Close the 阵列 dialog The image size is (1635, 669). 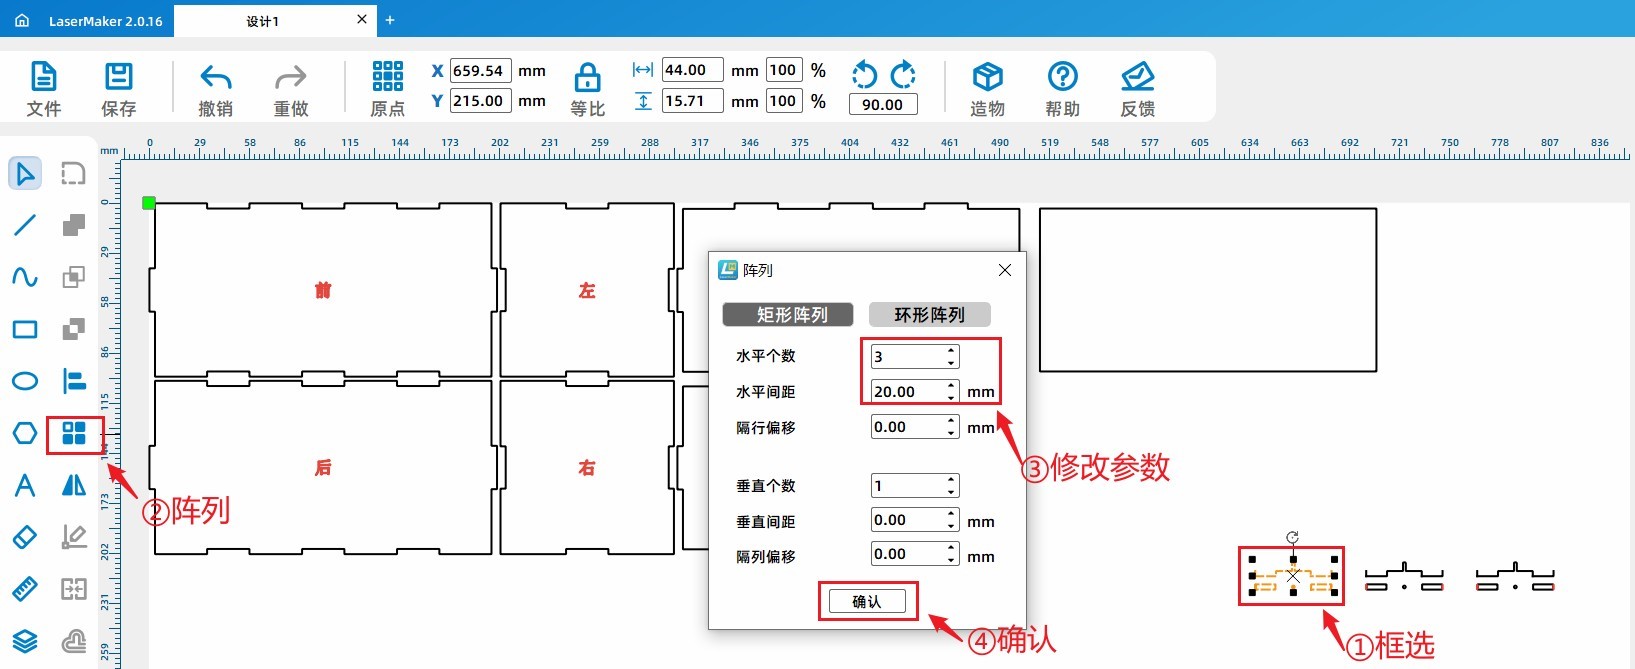pyautogui.click(x=1005, y=270)
